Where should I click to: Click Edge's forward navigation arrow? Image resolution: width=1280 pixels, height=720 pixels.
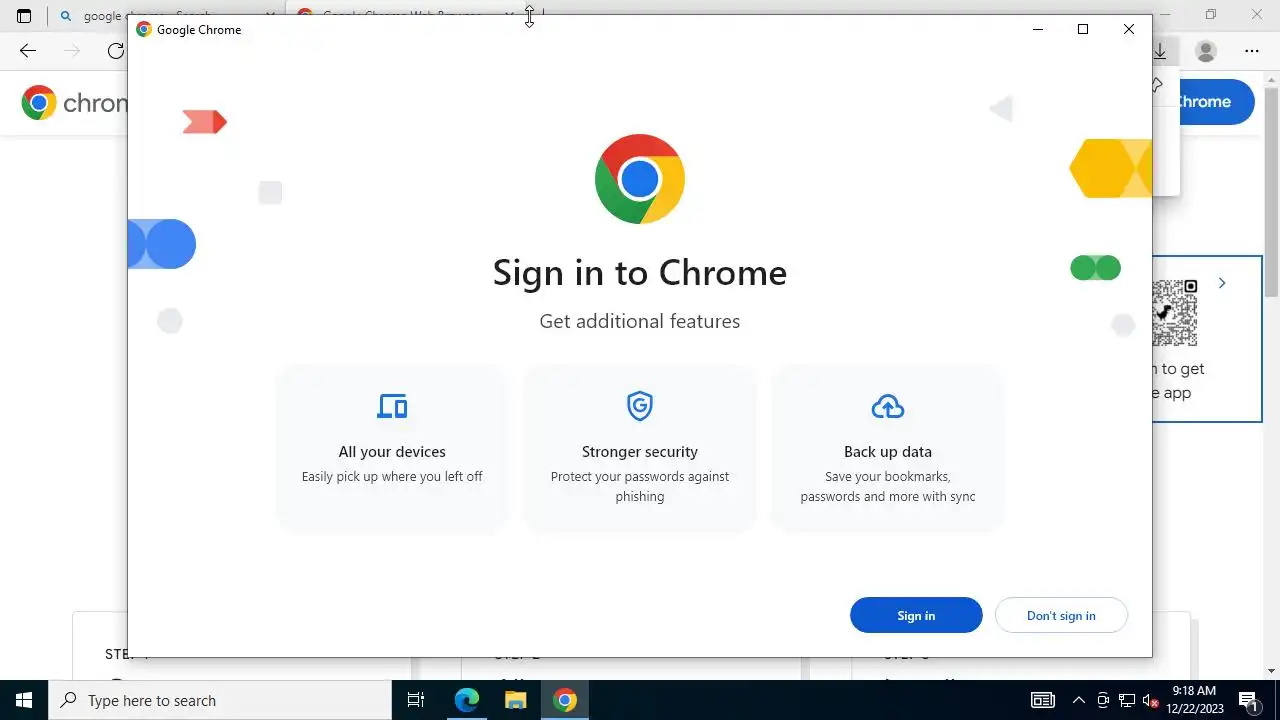pyautogui.click(x=72, y=51)
